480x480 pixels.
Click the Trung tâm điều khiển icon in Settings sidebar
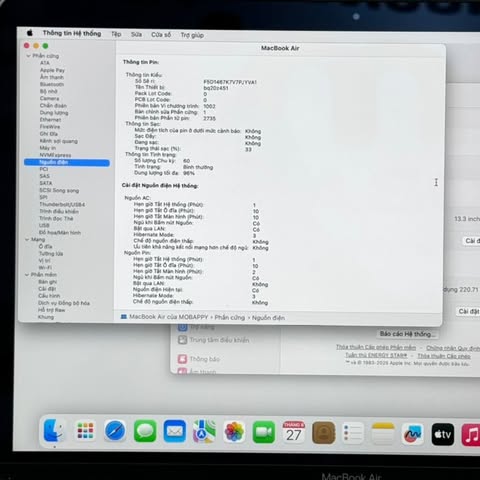(182, 340)
